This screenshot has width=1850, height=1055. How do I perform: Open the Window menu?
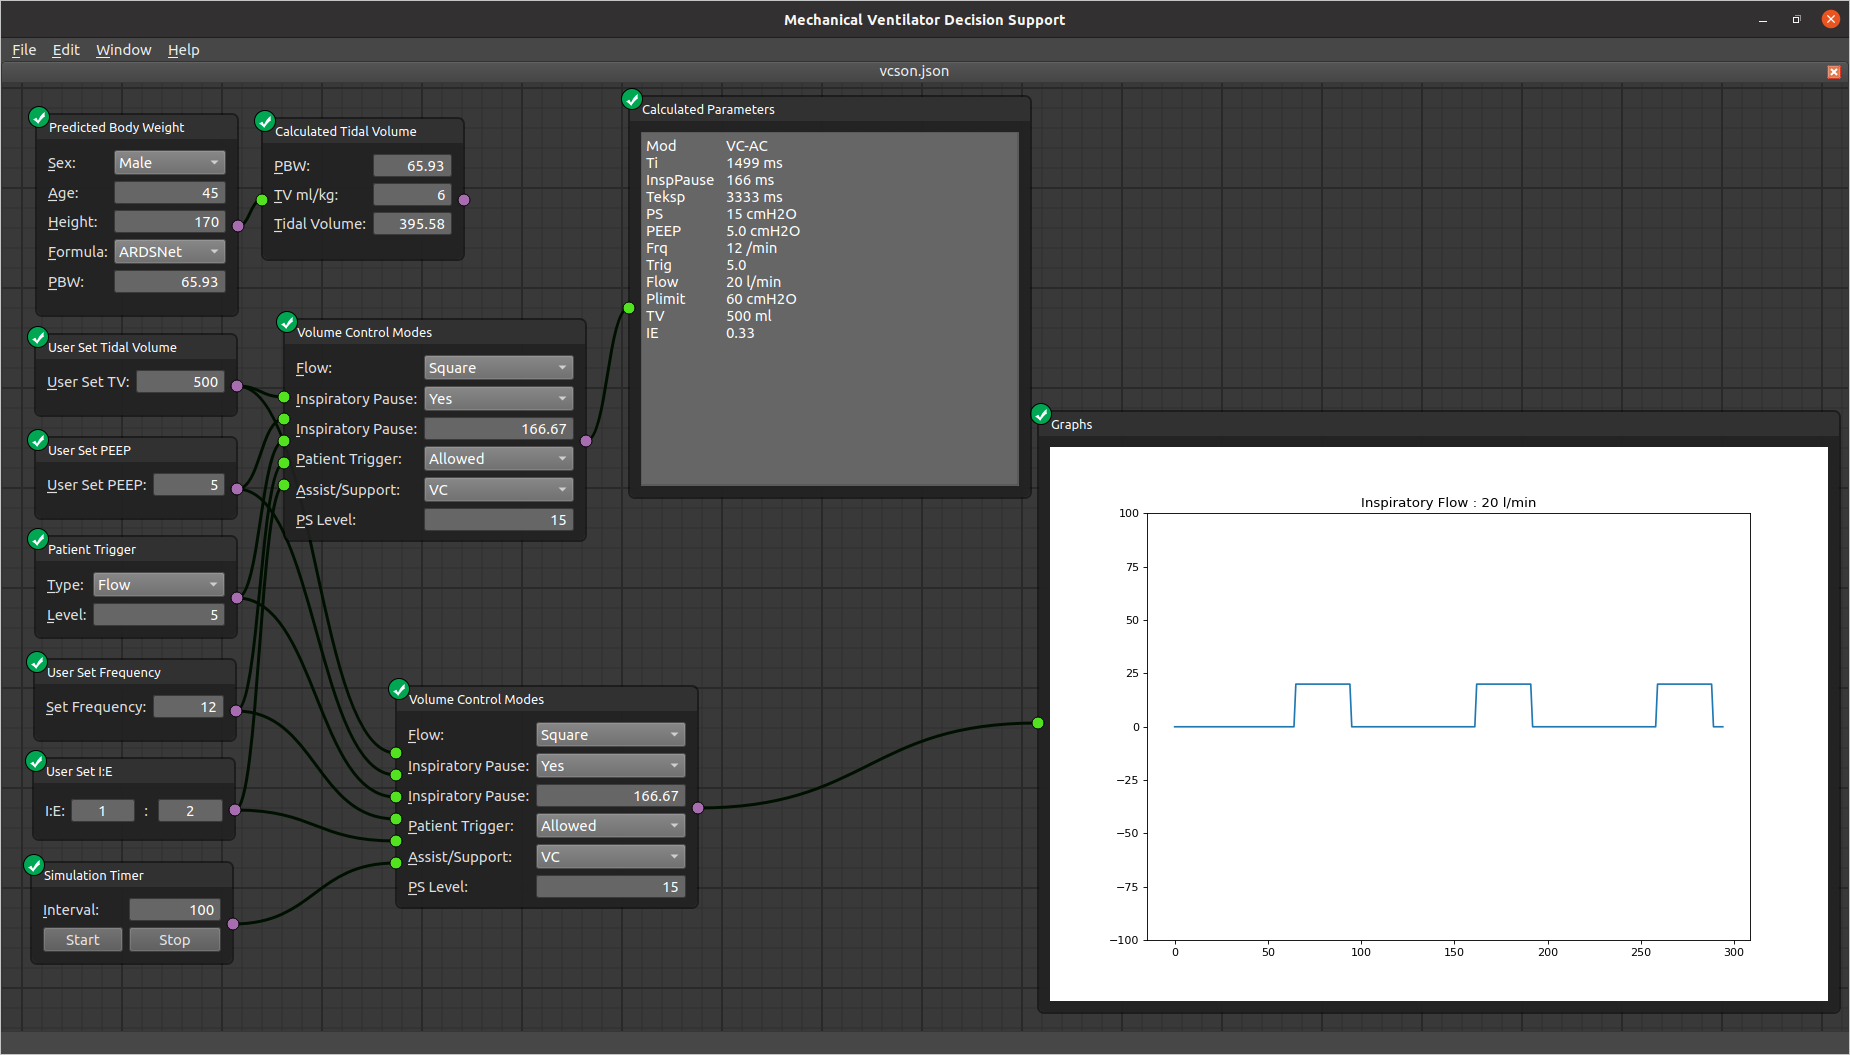[124, 50]
